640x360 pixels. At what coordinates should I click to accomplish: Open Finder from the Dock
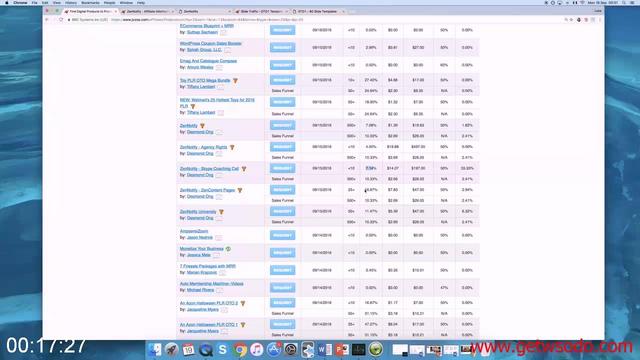coord(155,349)
